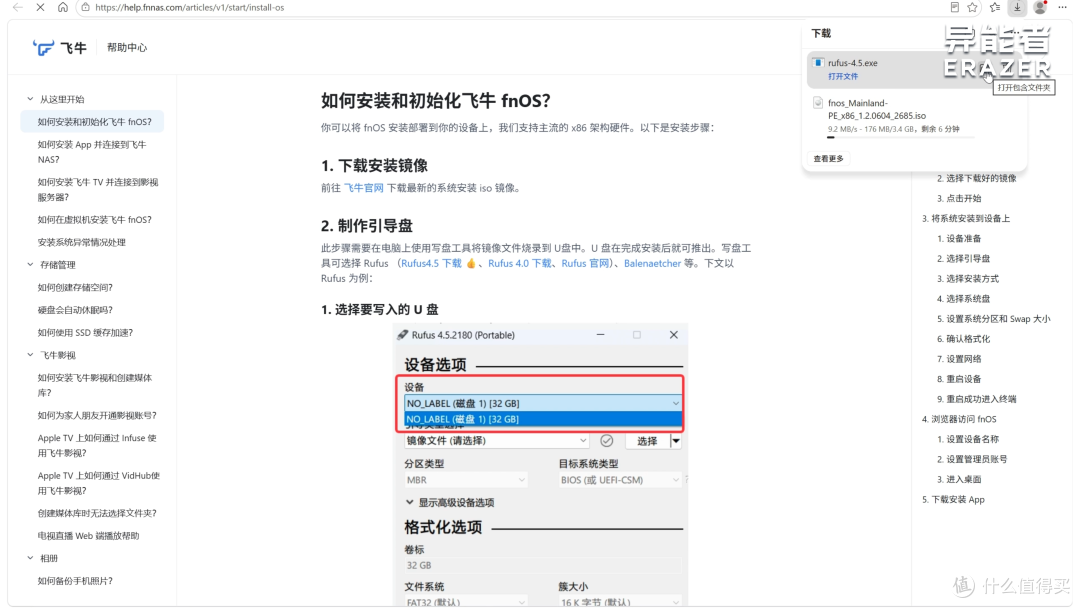1080x608 pixels.
Task: Click 打开文件 under rufus-4.5.exe
Action: [x=843, y=76]
